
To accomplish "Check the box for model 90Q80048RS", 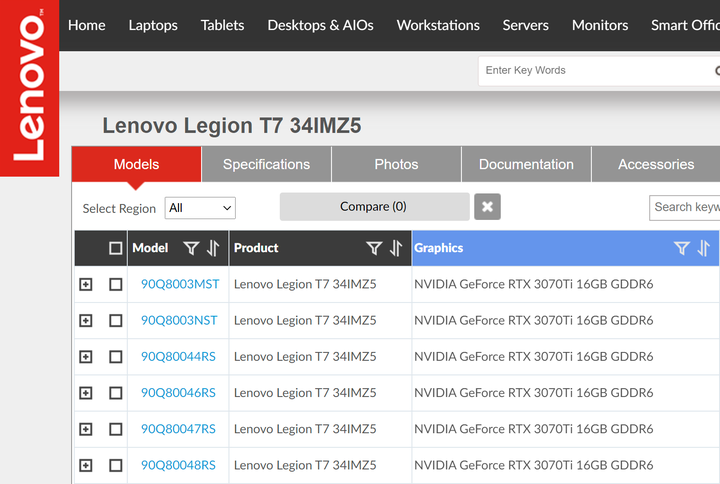I will [x=116, y=466].
